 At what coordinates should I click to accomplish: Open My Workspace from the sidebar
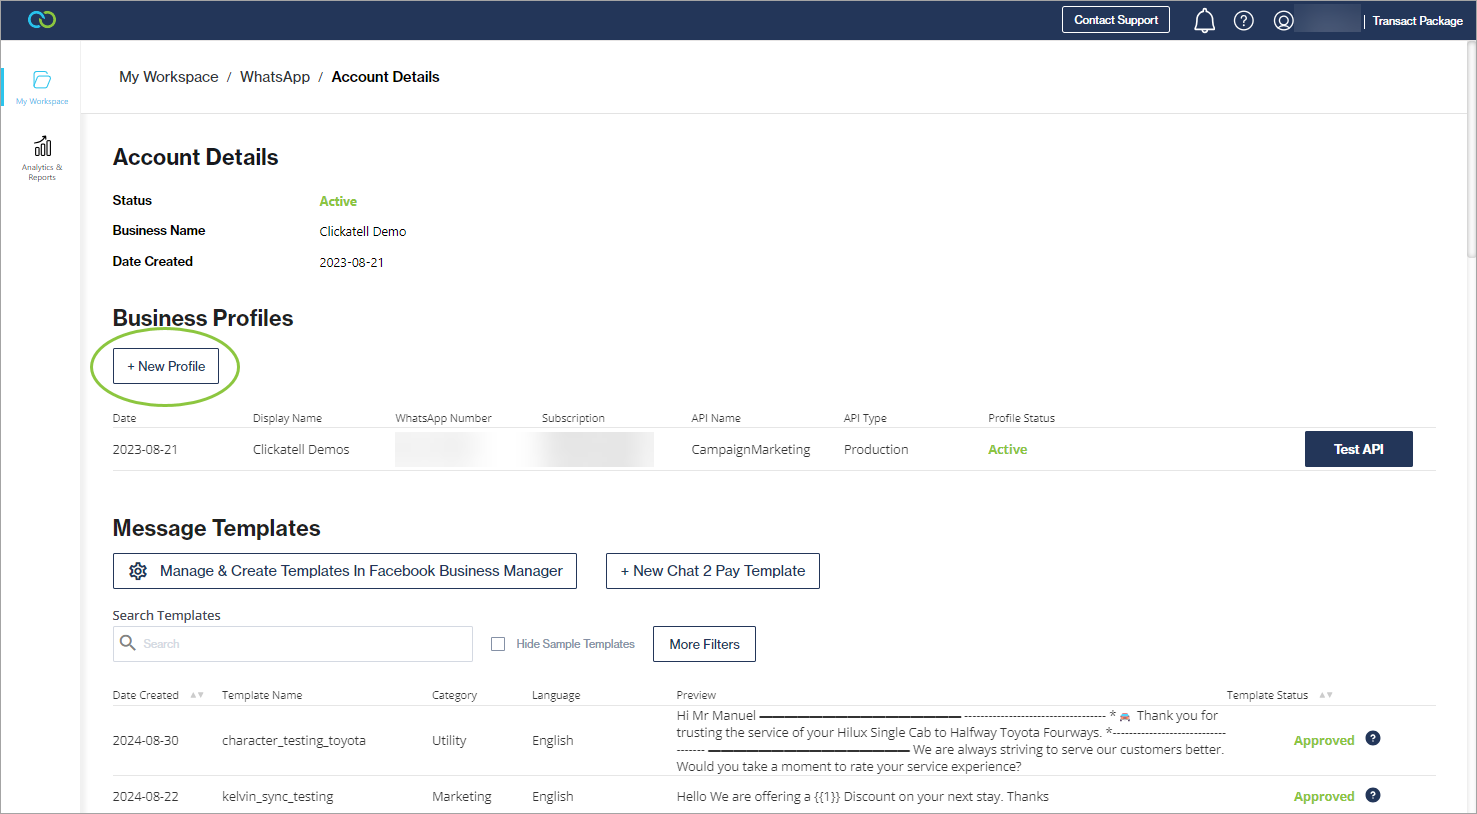42,87
